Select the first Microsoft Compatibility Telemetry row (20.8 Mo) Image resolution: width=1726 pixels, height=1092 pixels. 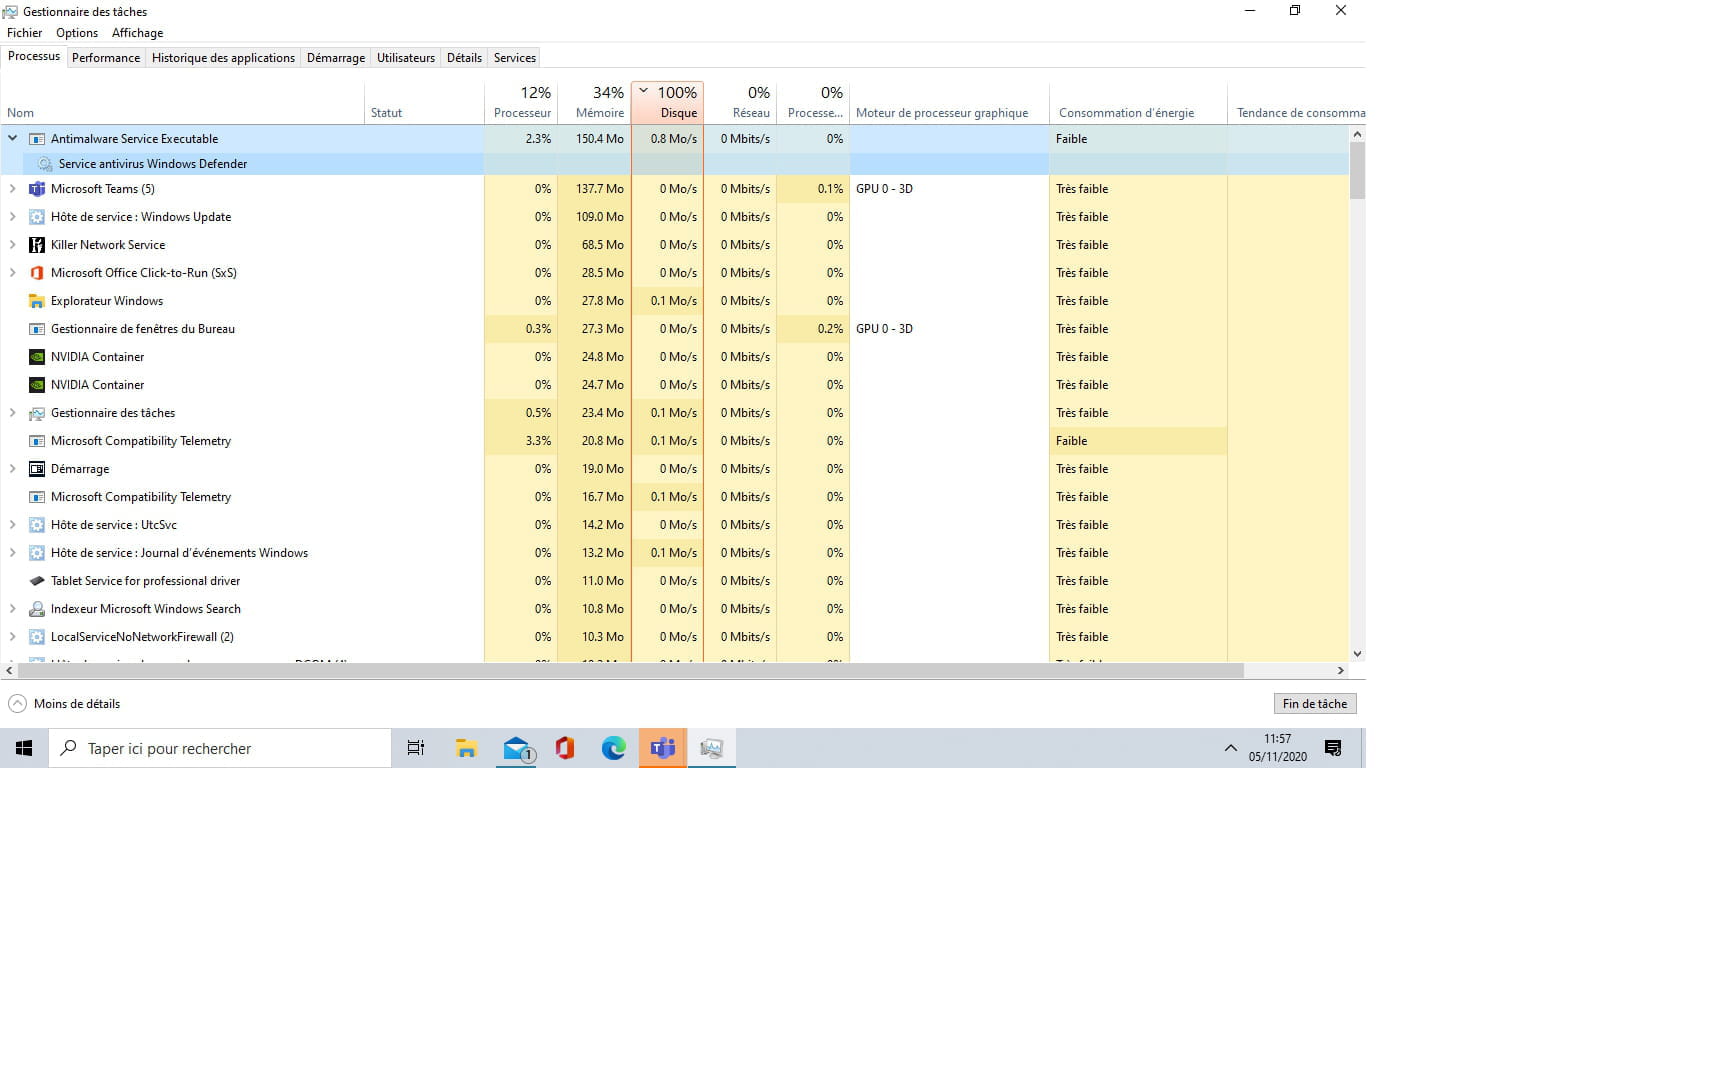pyautogui.click(x=675, y=441)
